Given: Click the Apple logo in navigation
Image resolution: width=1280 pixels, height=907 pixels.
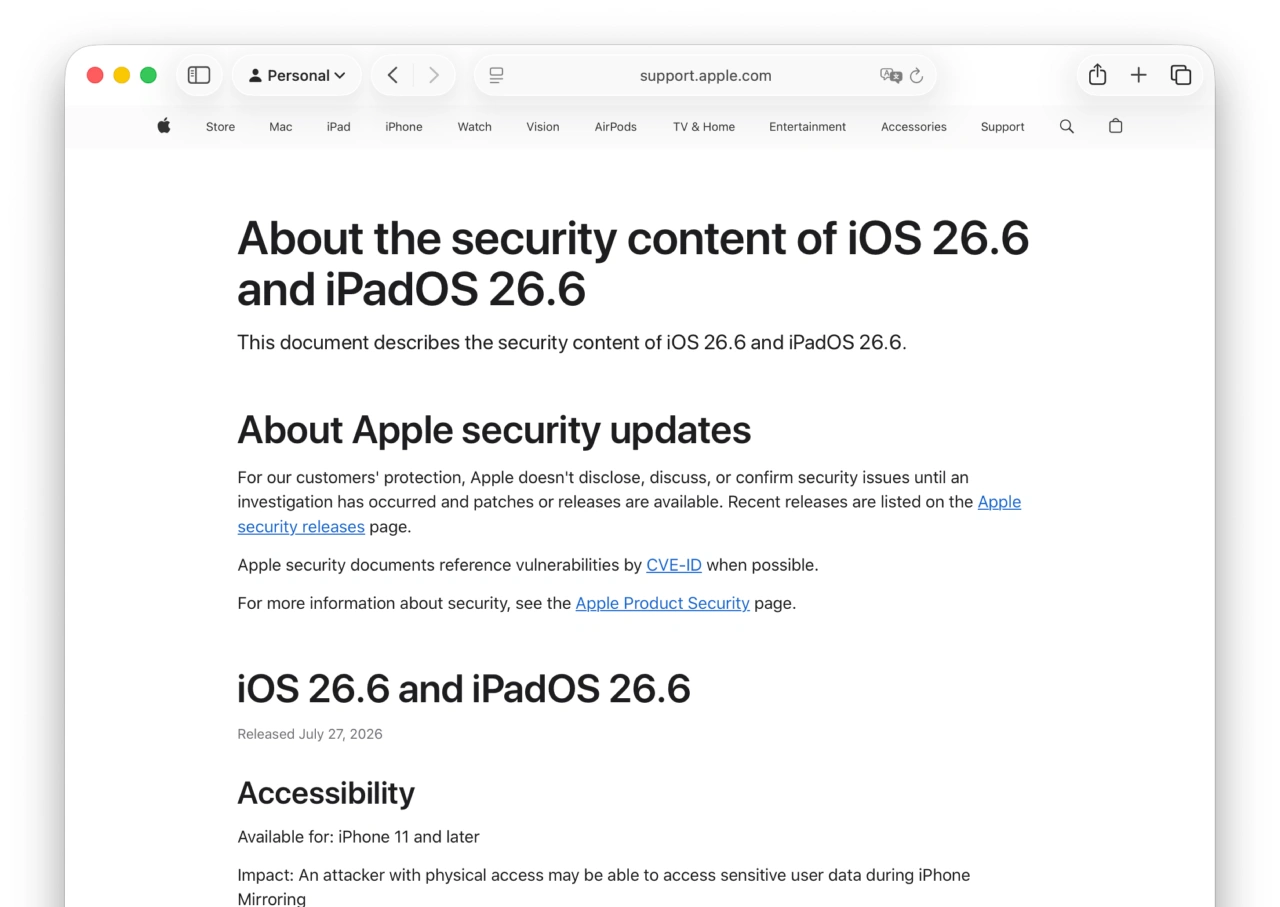Looking at the screenshot, I should click(x=164, y=126).
